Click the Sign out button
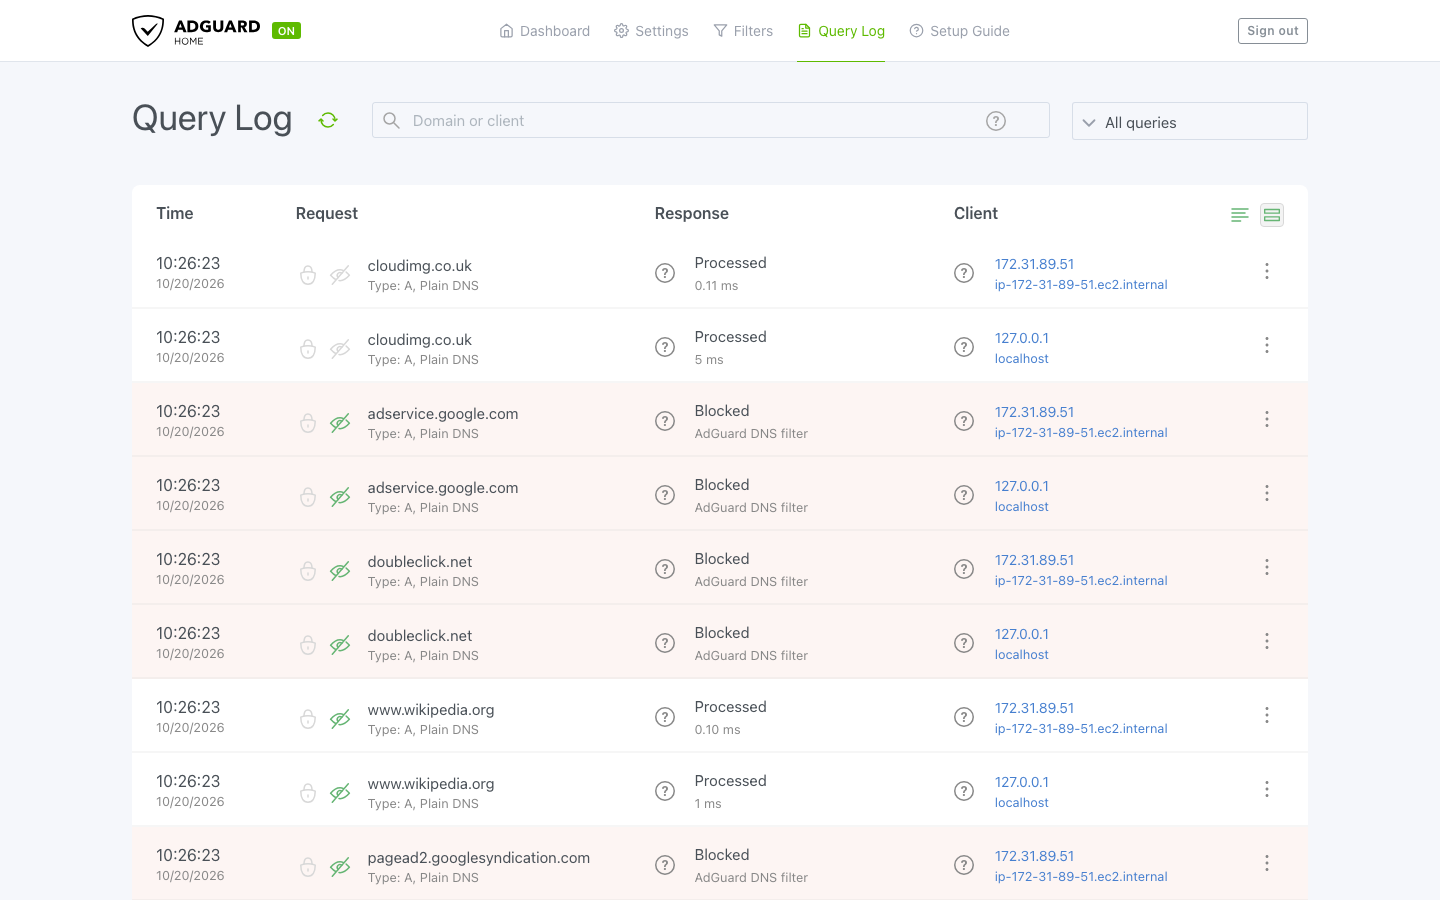1440x900 pixels. (1273, 31)
